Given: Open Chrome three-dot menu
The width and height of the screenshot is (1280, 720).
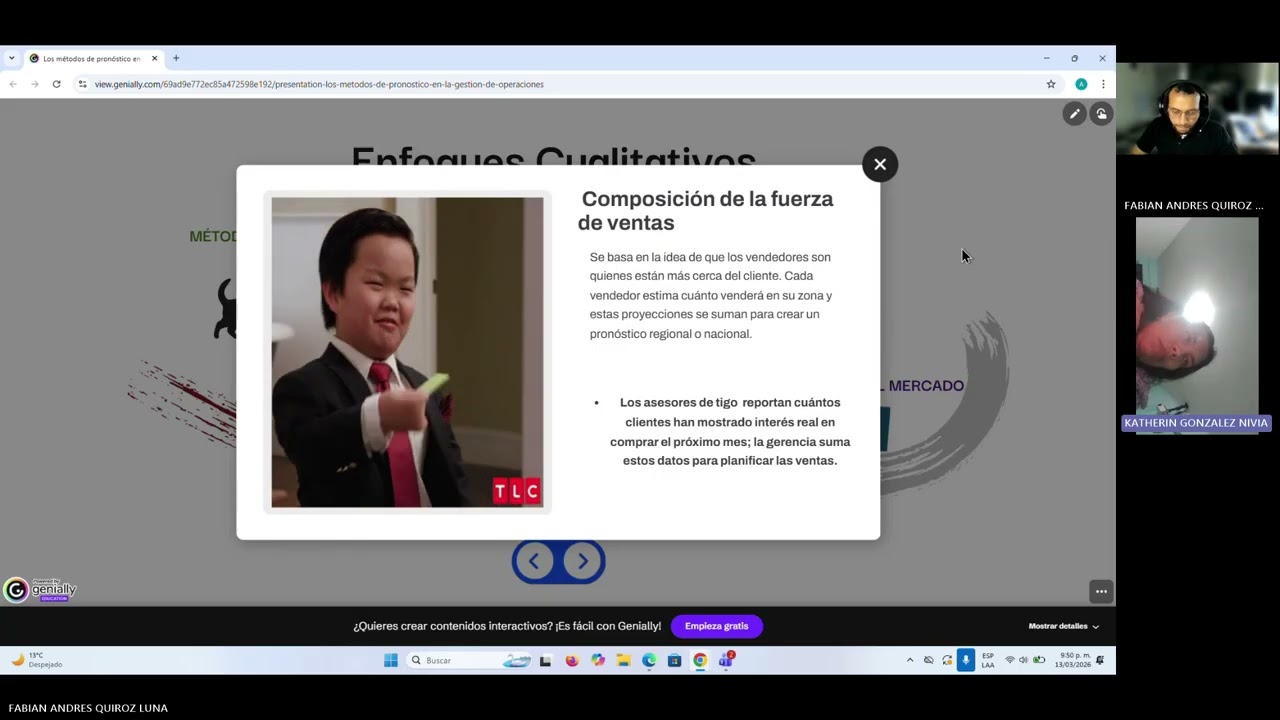Looking at the screenshot, I should tap(1103, 84).
